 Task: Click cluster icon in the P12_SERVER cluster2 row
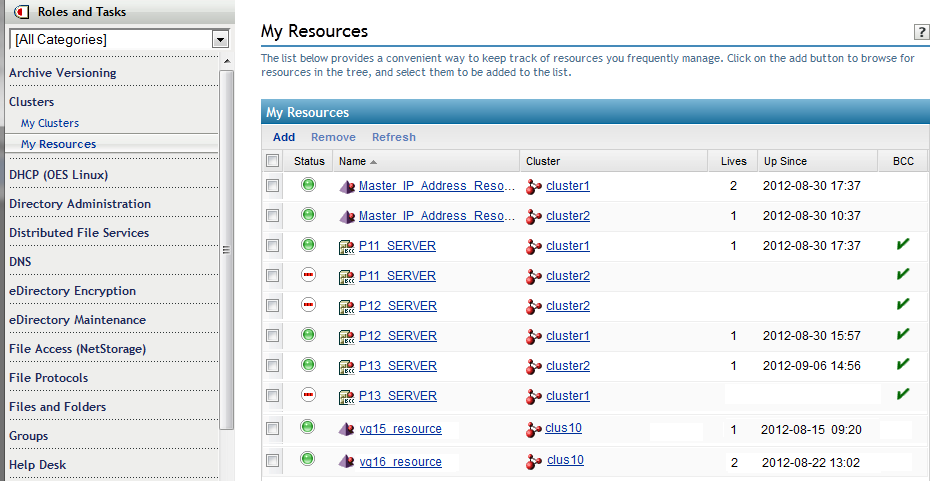[x=534, y=307]
